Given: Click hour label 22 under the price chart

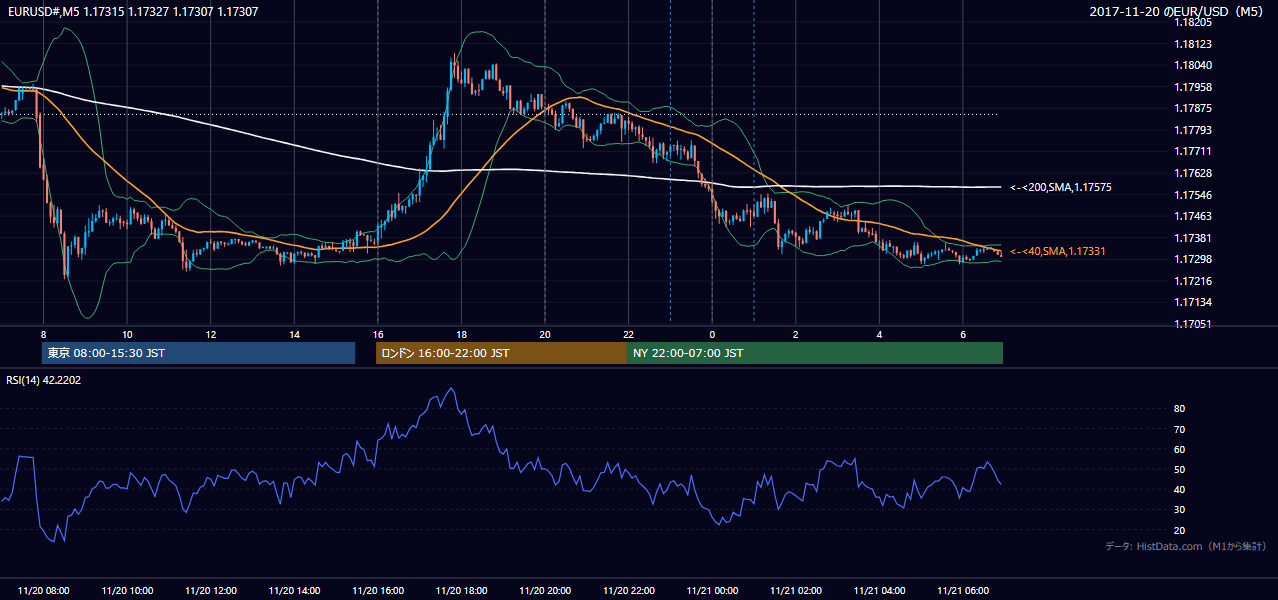Looking at the screenshot, I should point(628,334).
